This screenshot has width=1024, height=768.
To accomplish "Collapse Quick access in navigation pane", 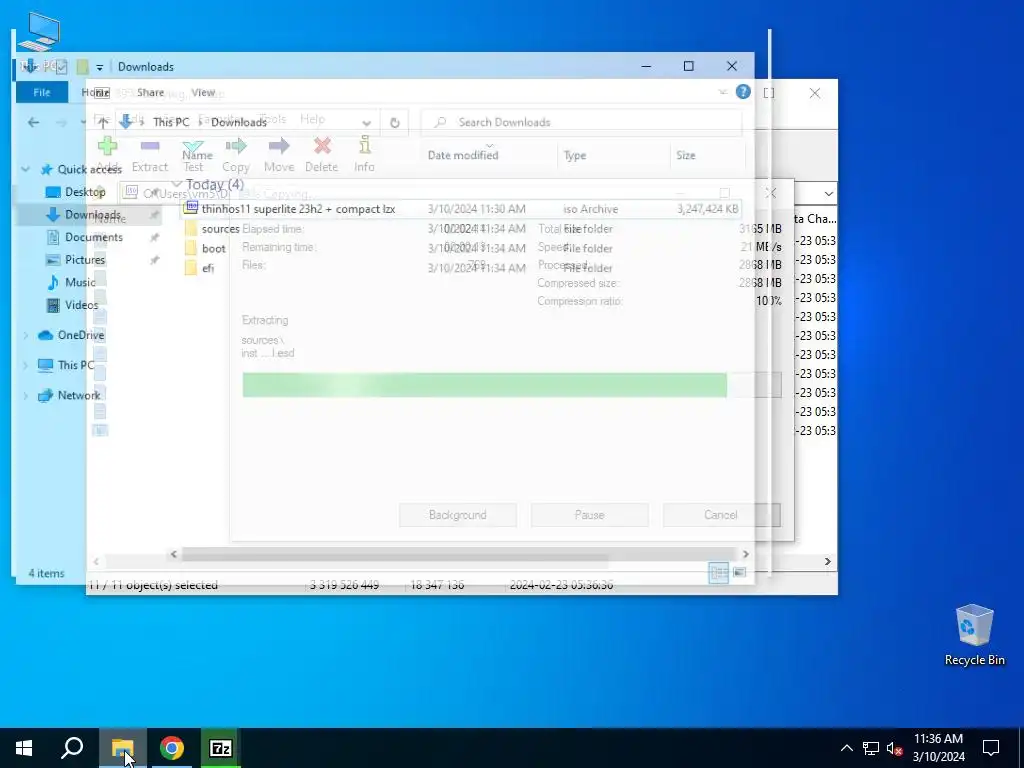I will 25,169.
